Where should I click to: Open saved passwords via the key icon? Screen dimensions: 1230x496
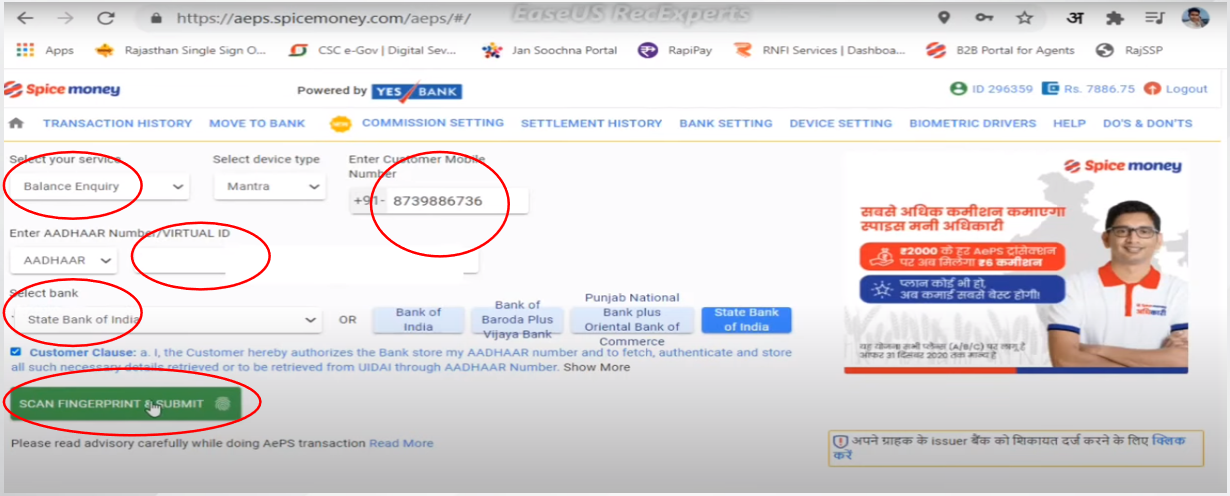point(984,18)
